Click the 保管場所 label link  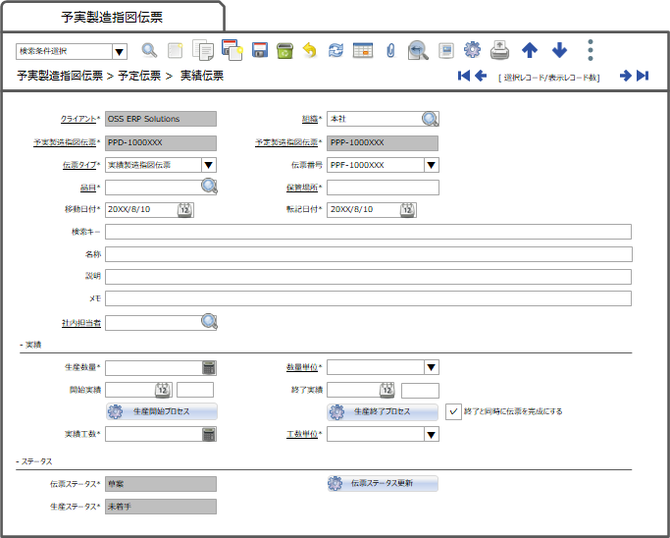point(304,187)
